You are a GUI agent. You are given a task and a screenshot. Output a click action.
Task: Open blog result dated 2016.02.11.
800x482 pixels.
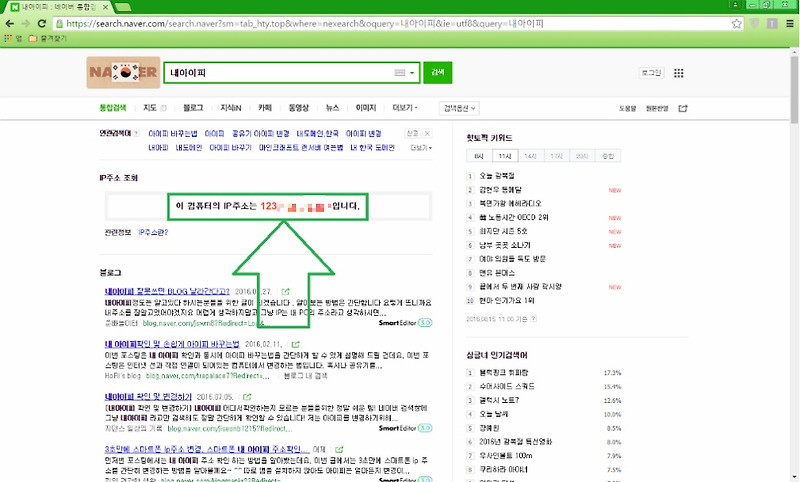pos(171,344)
